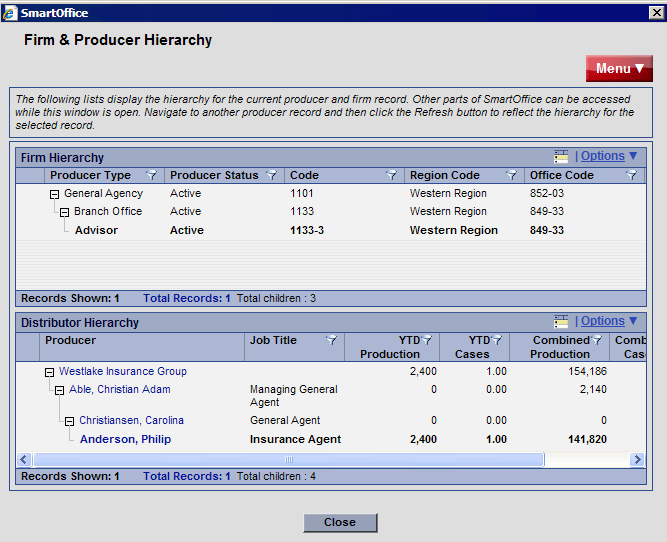Click the Close button
The width and height of the screenshot is (667, 542).
coord(339,522)
